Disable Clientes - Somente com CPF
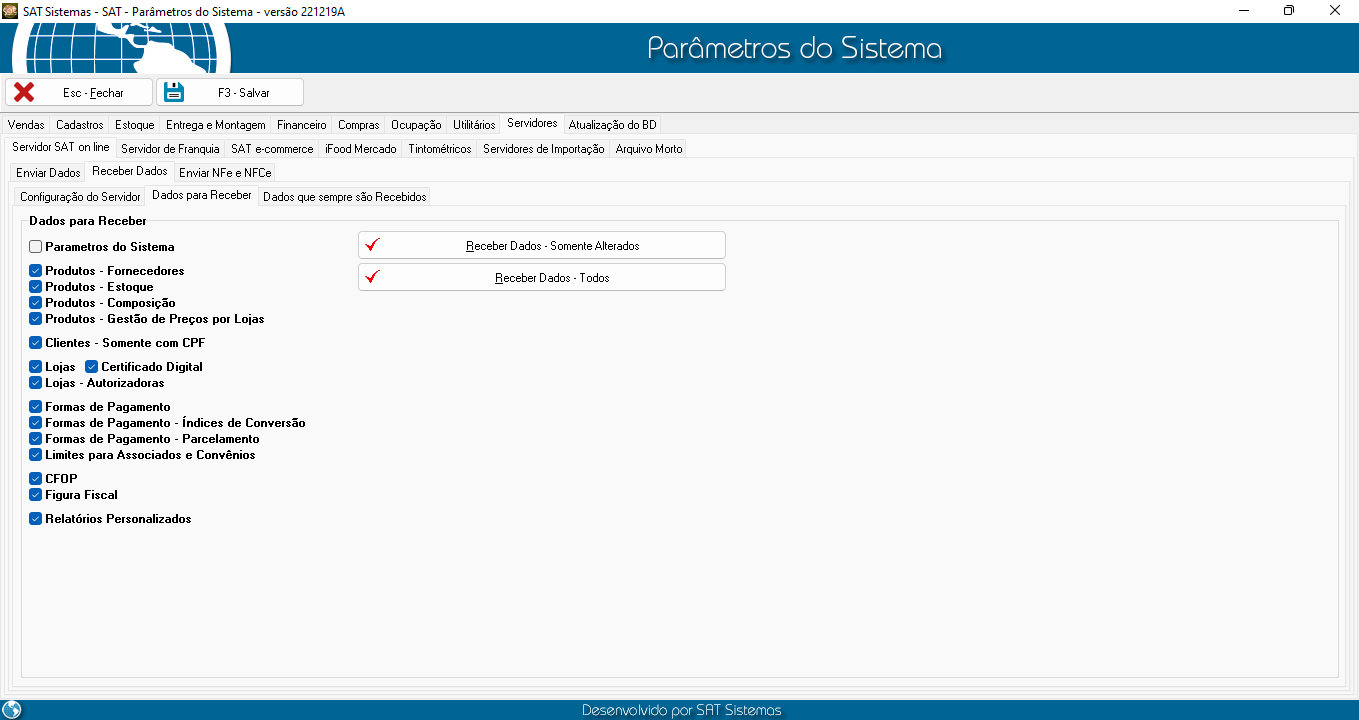The width and height of the screenshot is (1359, 720). [36, 343]
